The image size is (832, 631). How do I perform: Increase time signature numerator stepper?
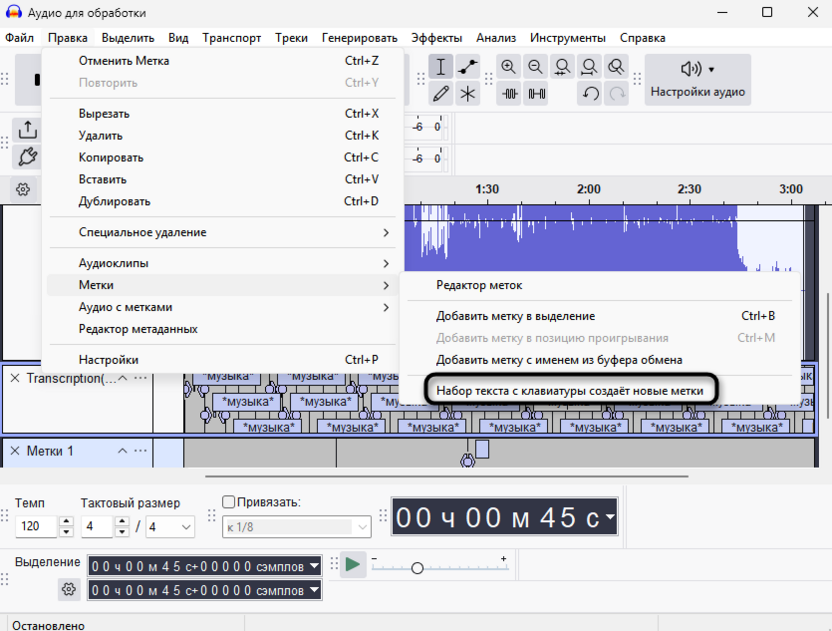pyautogui.click(x=122, y=521)
